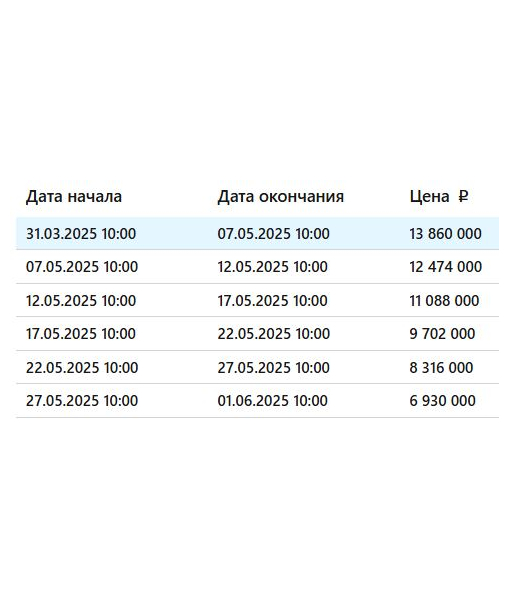Click end date 12.05.2025 10:00 cell
Viewport: 510px width, 600px height.
coord(272,267)
